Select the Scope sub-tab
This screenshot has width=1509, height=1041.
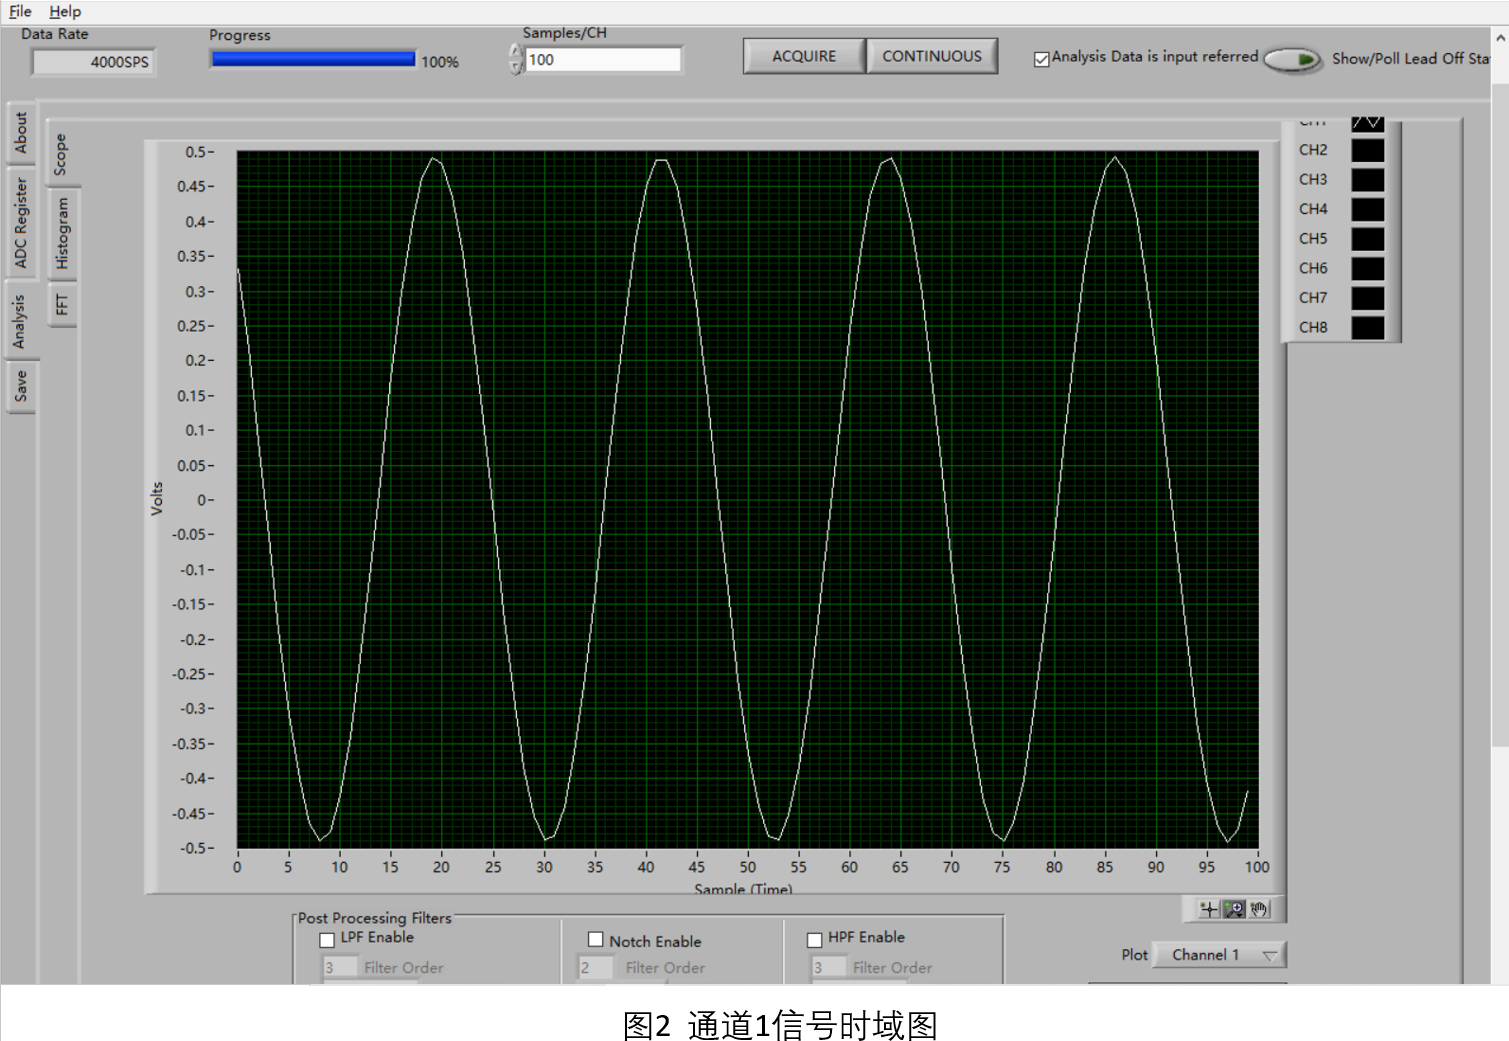(61, 154)
